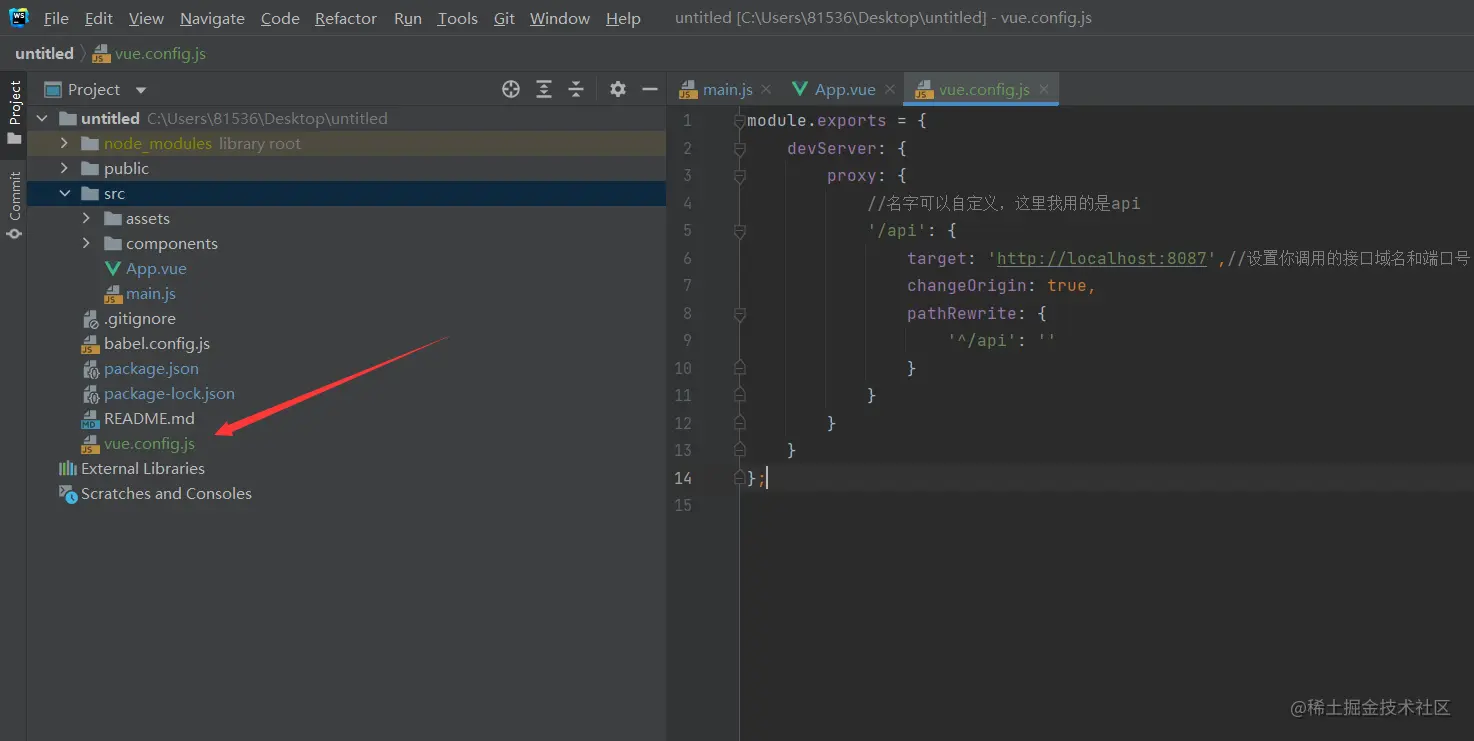Screen dimensions: 1474x741
Task: Open the Tools menu
Action: (x=457, y=18)
